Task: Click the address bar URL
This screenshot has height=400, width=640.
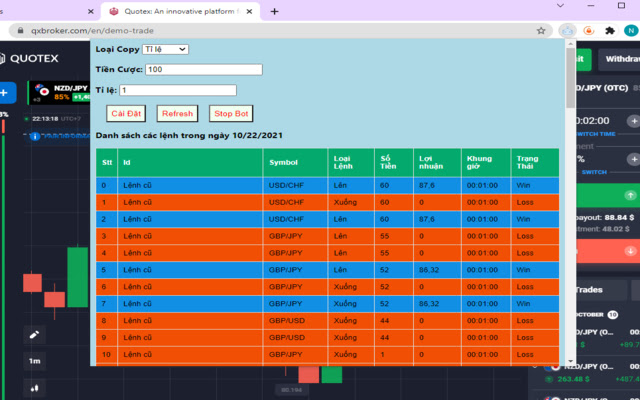Action: [x=93, y=31]
